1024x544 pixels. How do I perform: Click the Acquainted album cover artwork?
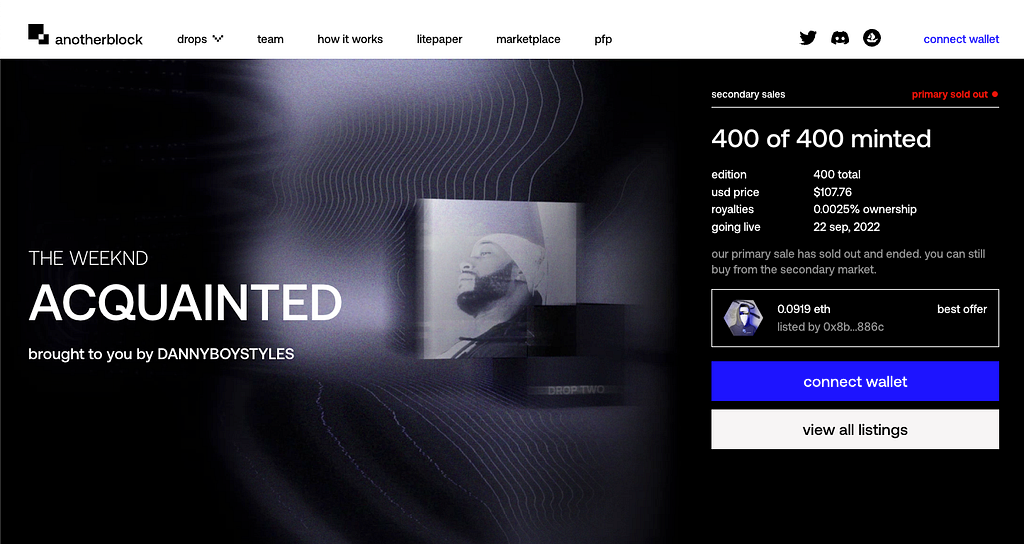pyautogui.click(x=496, y=279)
